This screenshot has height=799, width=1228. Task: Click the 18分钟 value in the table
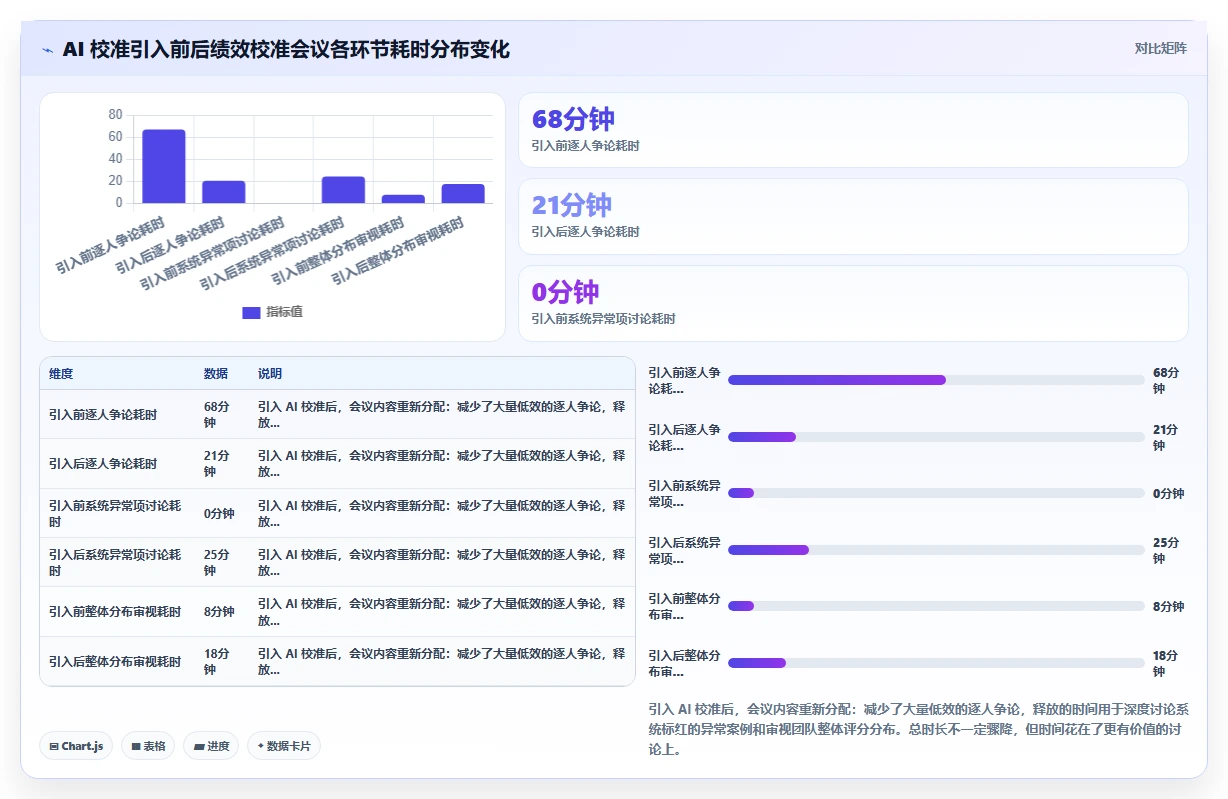tap(217, 661)
